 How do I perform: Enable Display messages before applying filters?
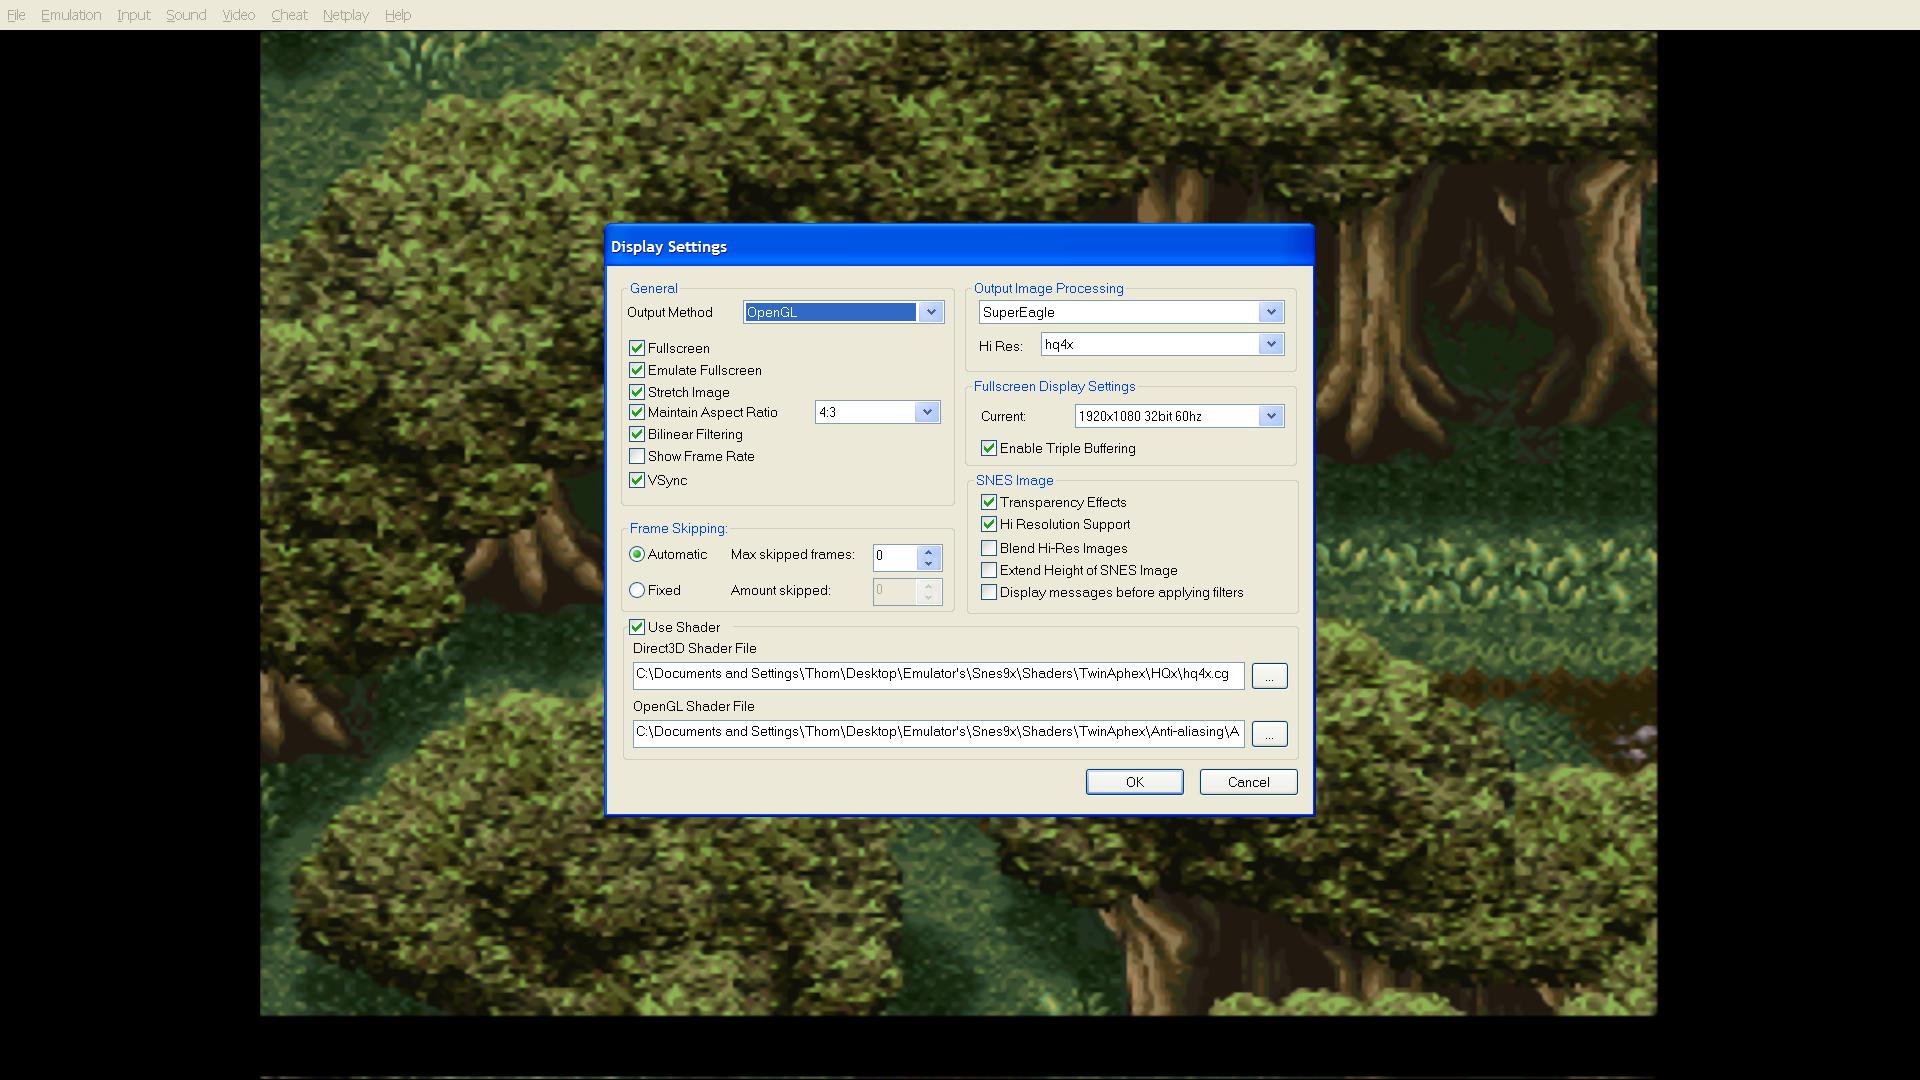pyautogui.click(x=989, y=592)
